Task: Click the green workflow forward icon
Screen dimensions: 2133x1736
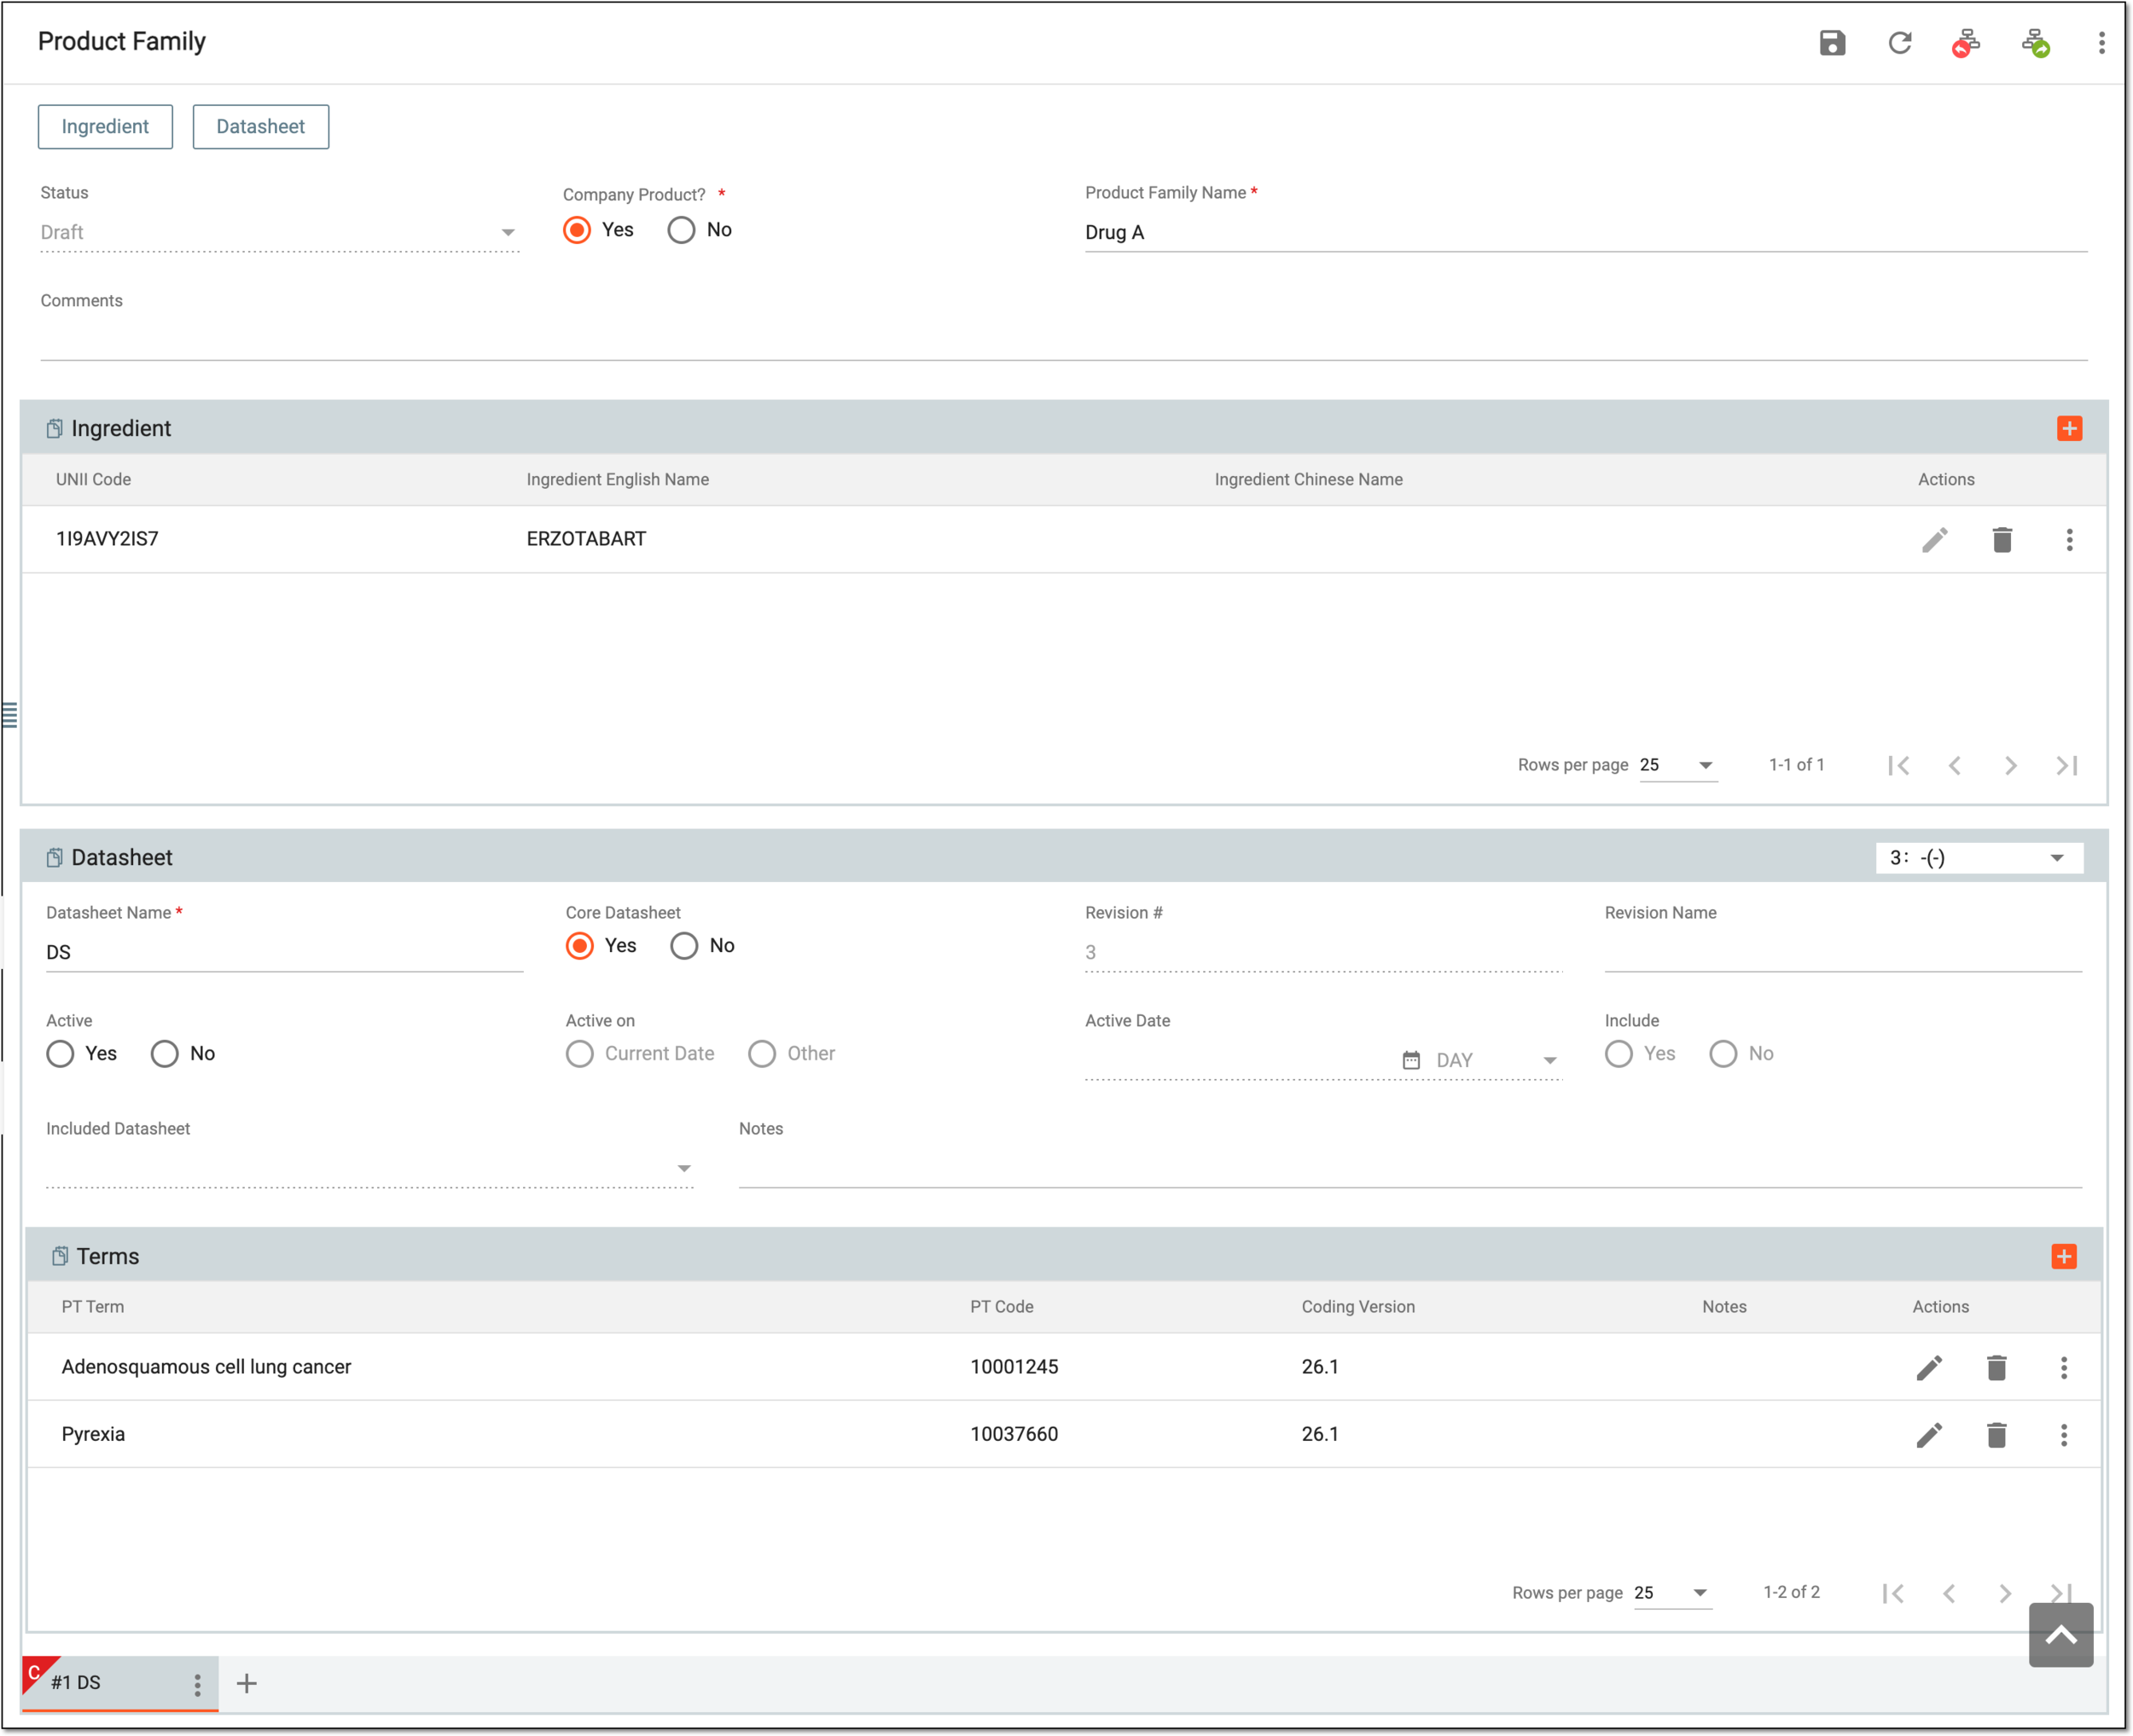Action: (2035, 43)
